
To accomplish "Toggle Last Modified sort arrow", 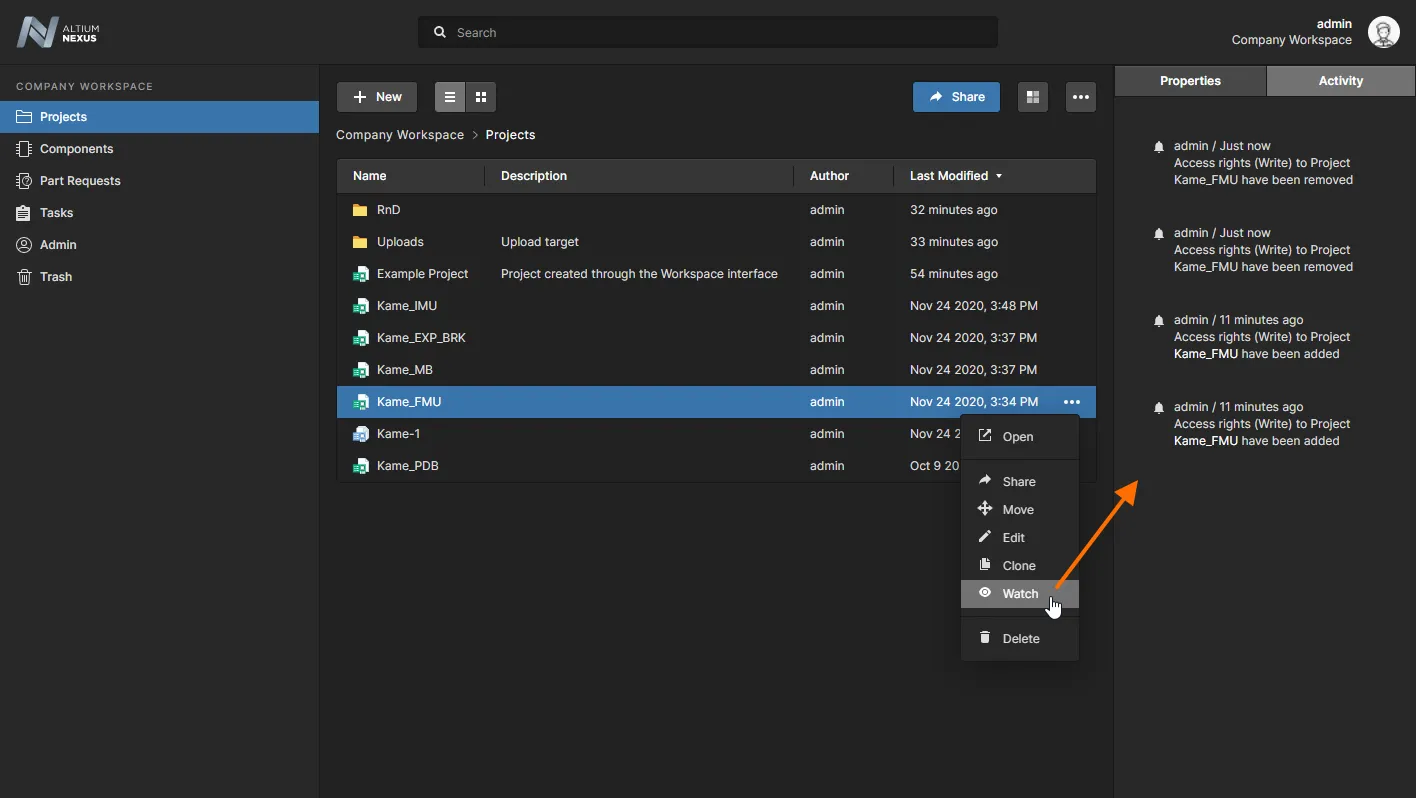I will [x=998, y=176].
